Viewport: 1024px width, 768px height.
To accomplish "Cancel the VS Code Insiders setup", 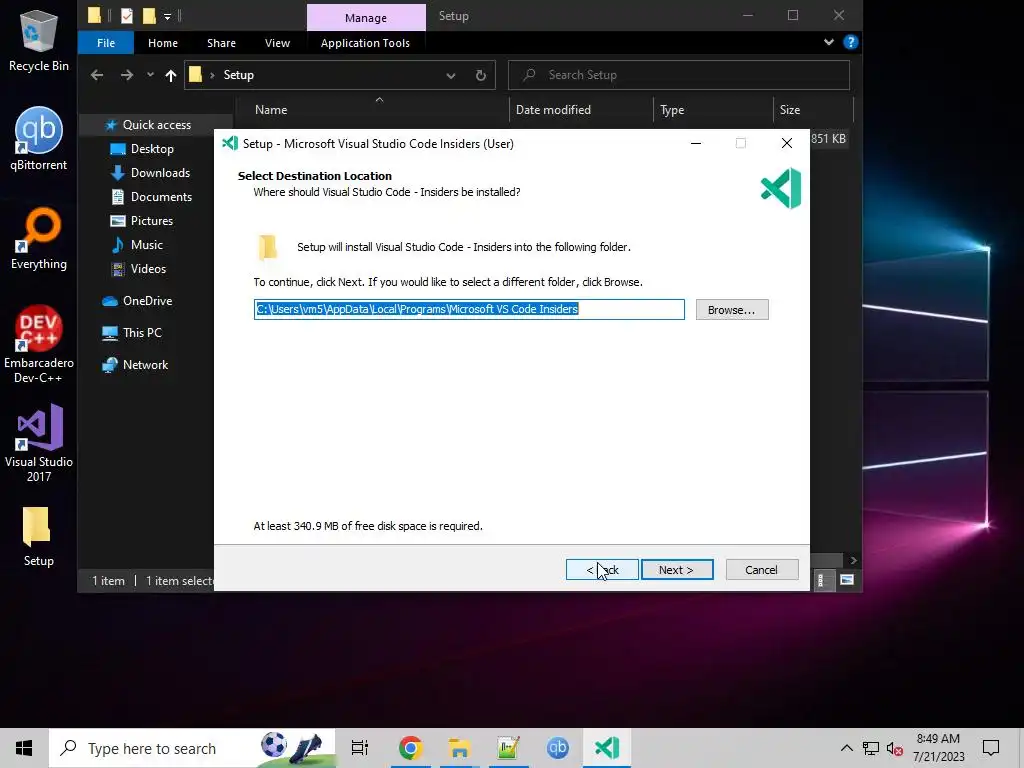I will (x=761, y=569).
